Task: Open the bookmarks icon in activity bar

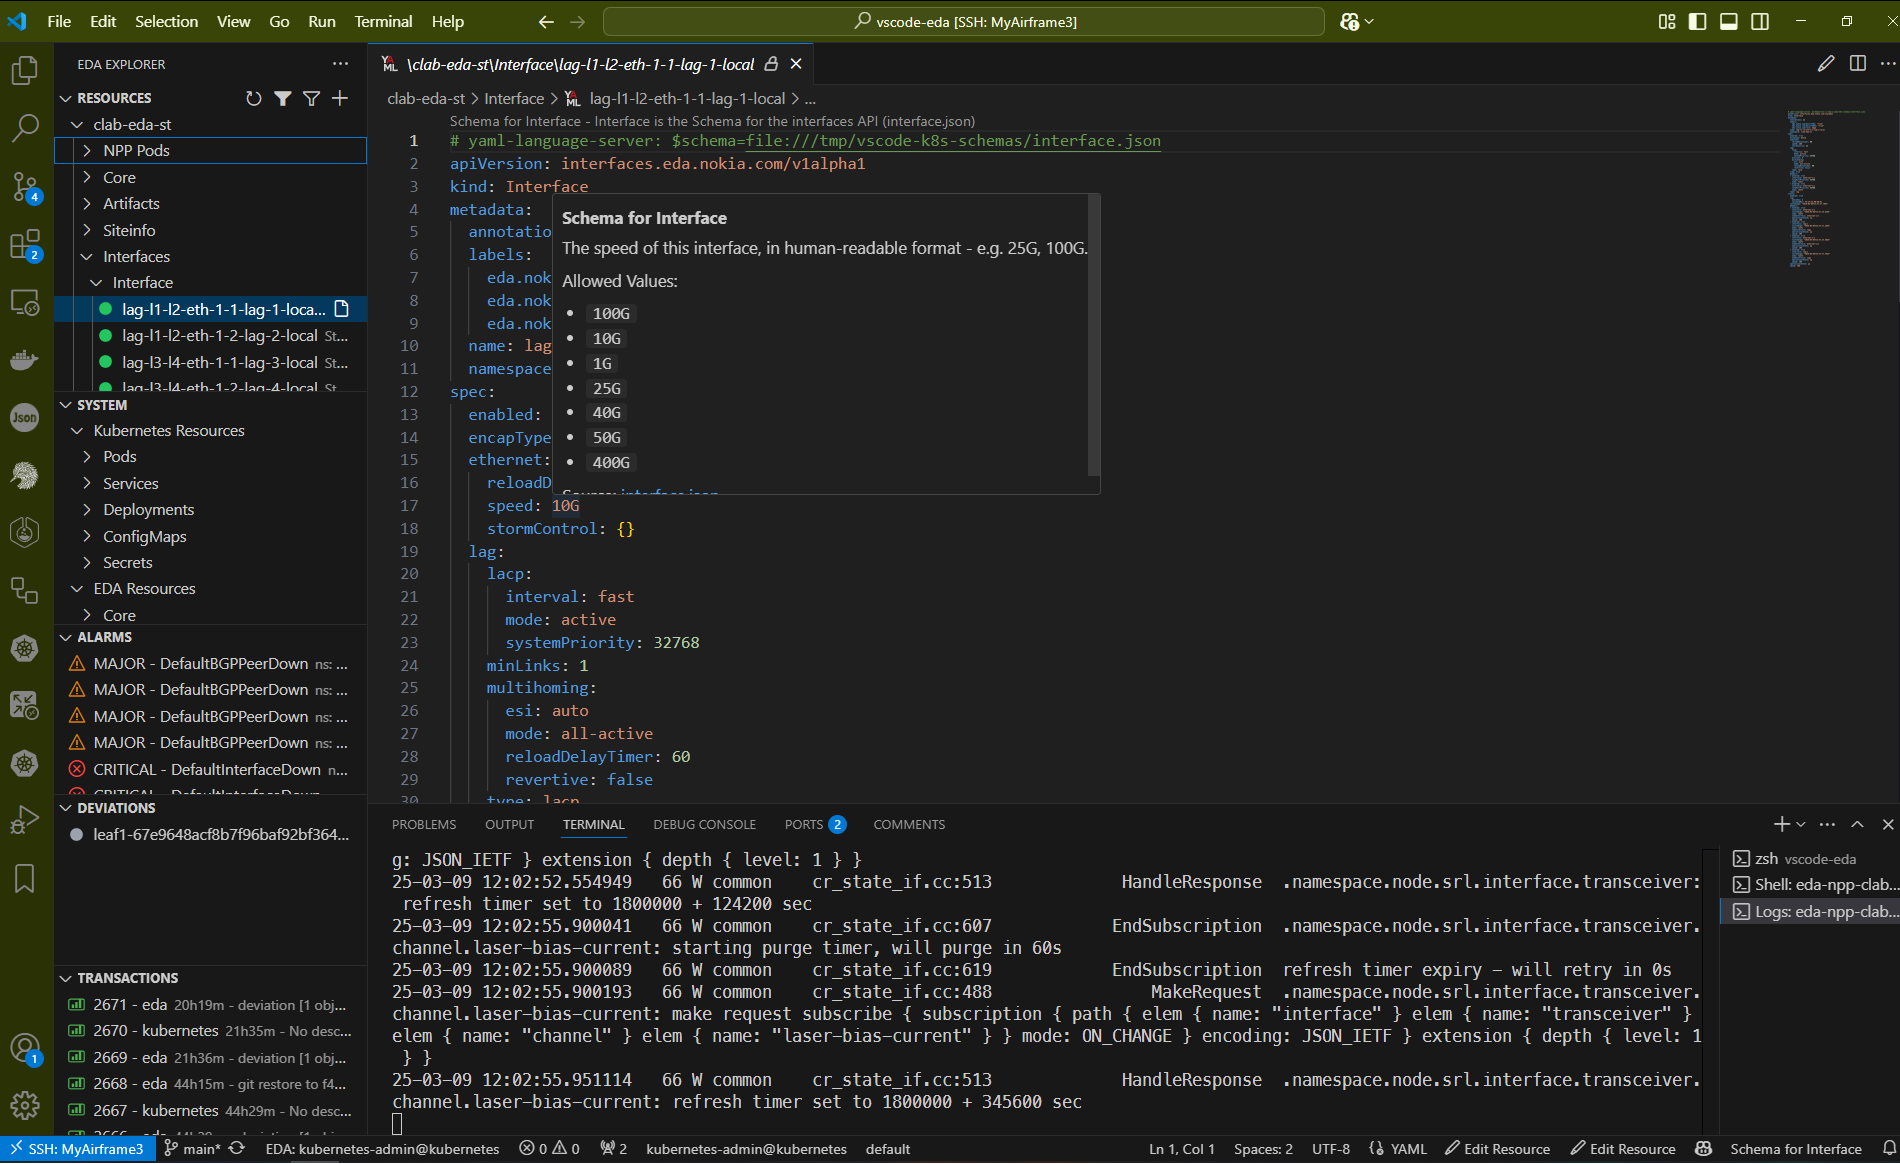Action: click(x=25, y=878)
